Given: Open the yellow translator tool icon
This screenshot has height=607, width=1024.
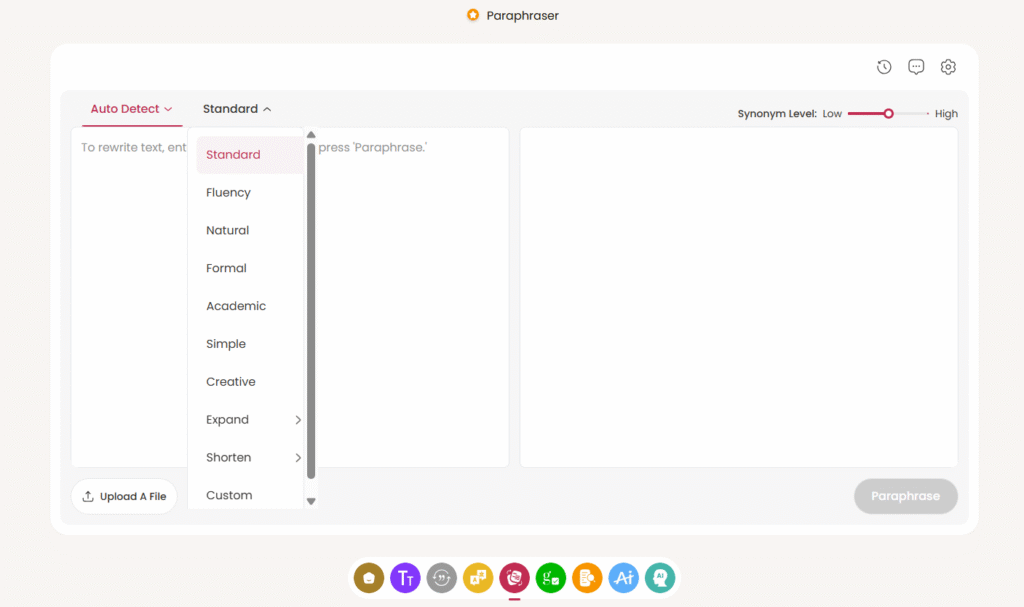Looking at the screenshot, I should 478,577.
